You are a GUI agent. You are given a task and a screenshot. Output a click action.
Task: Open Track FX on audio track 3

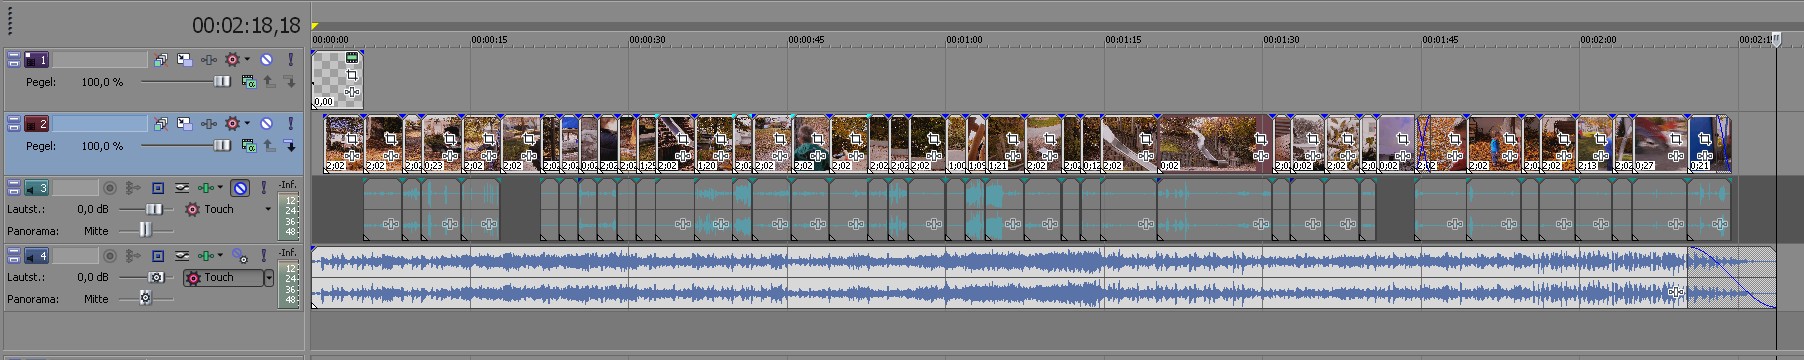click(x=206, y=187)
